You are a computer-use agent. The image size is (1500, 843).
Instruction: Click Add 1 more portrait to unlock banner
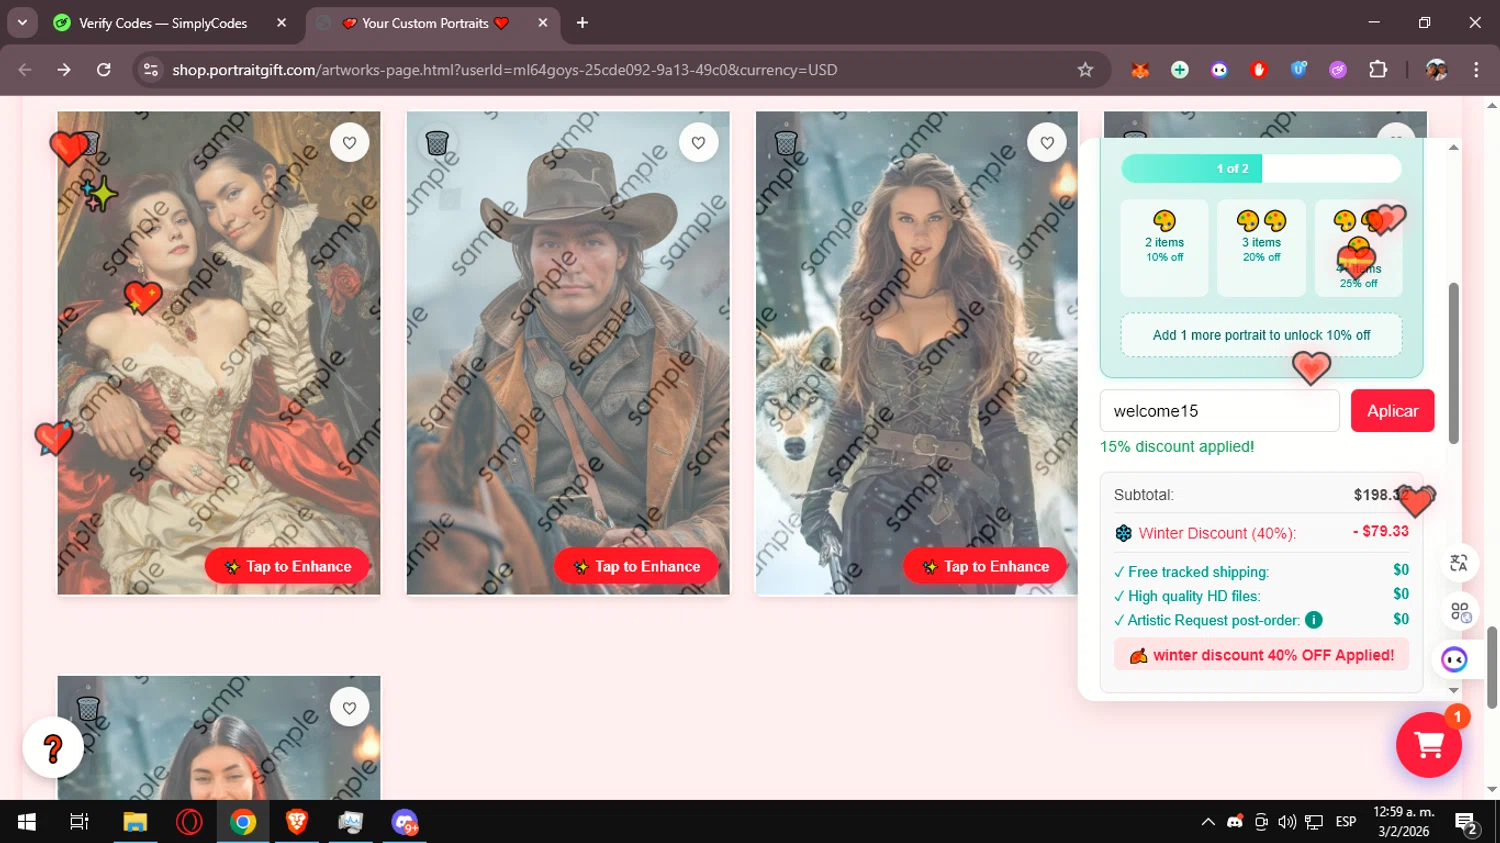coord(1261,335)
